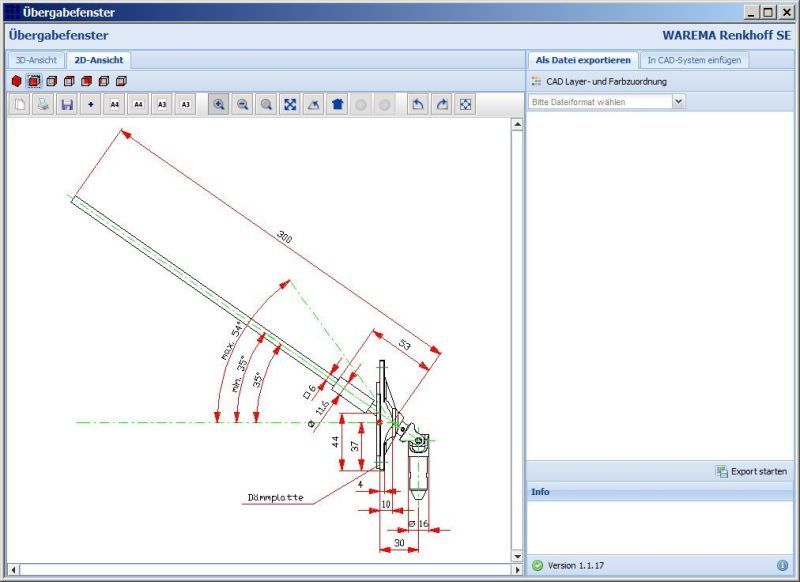
Task: Select the last A3 page format button
Action: tap(186, 104)
